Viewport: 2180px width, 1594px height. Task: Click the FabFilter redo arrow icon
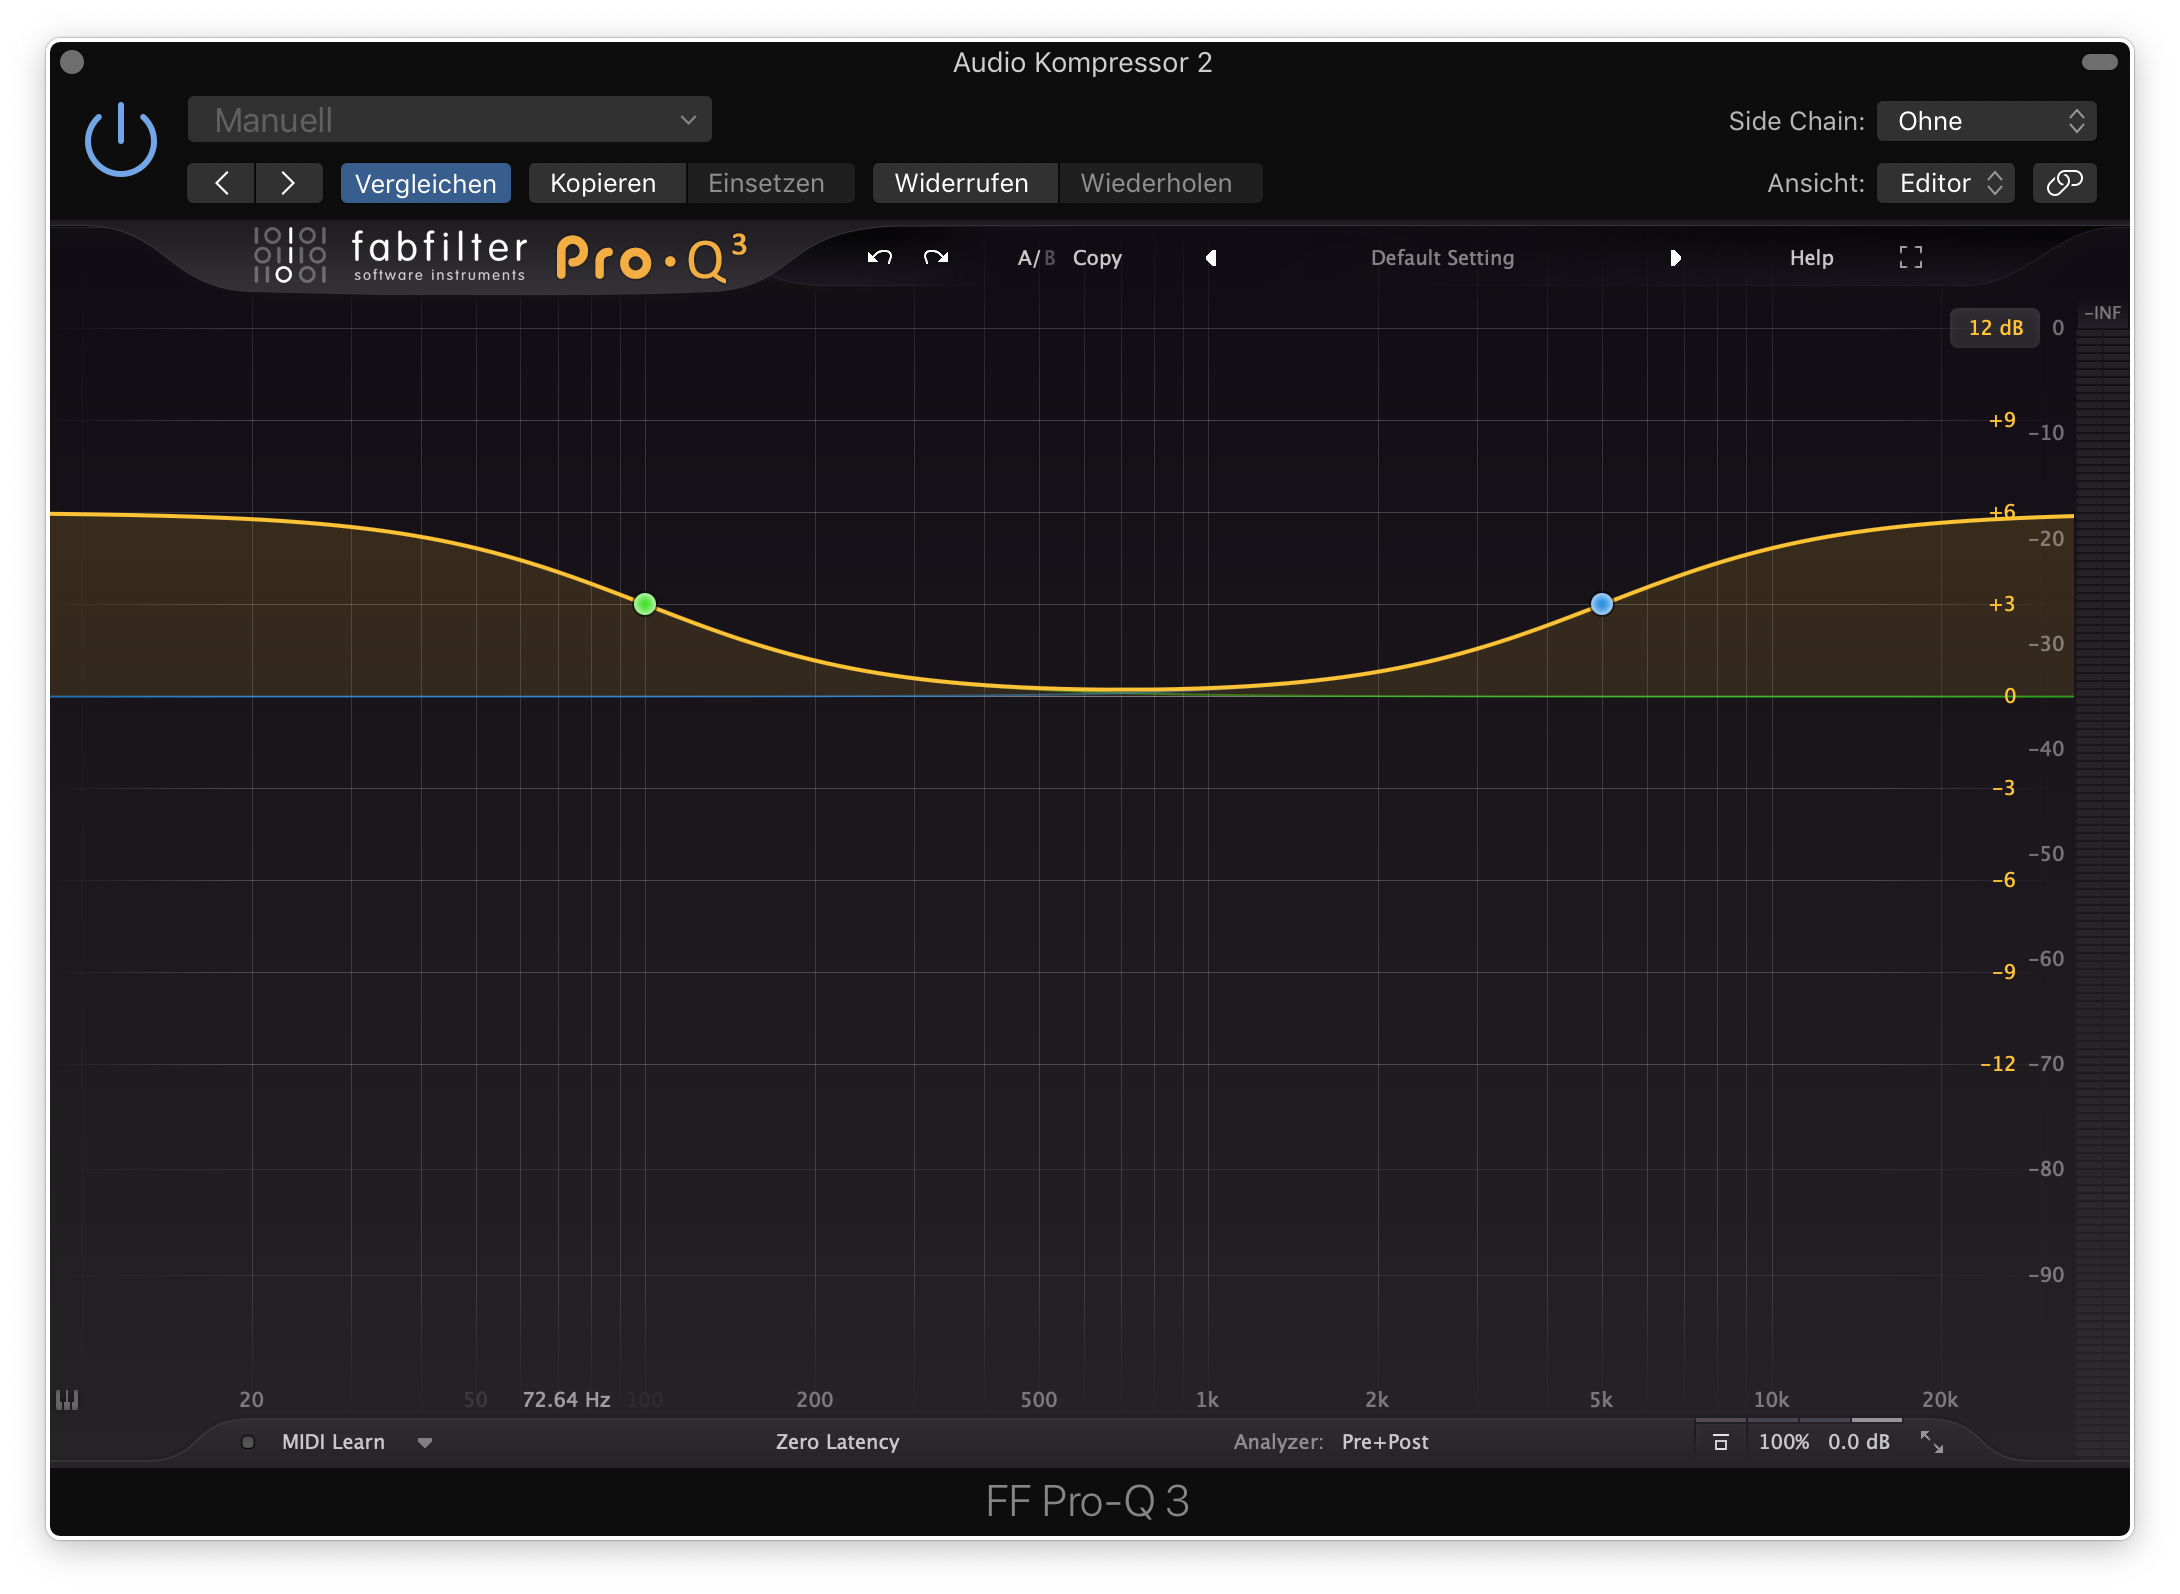click(936, 258)
